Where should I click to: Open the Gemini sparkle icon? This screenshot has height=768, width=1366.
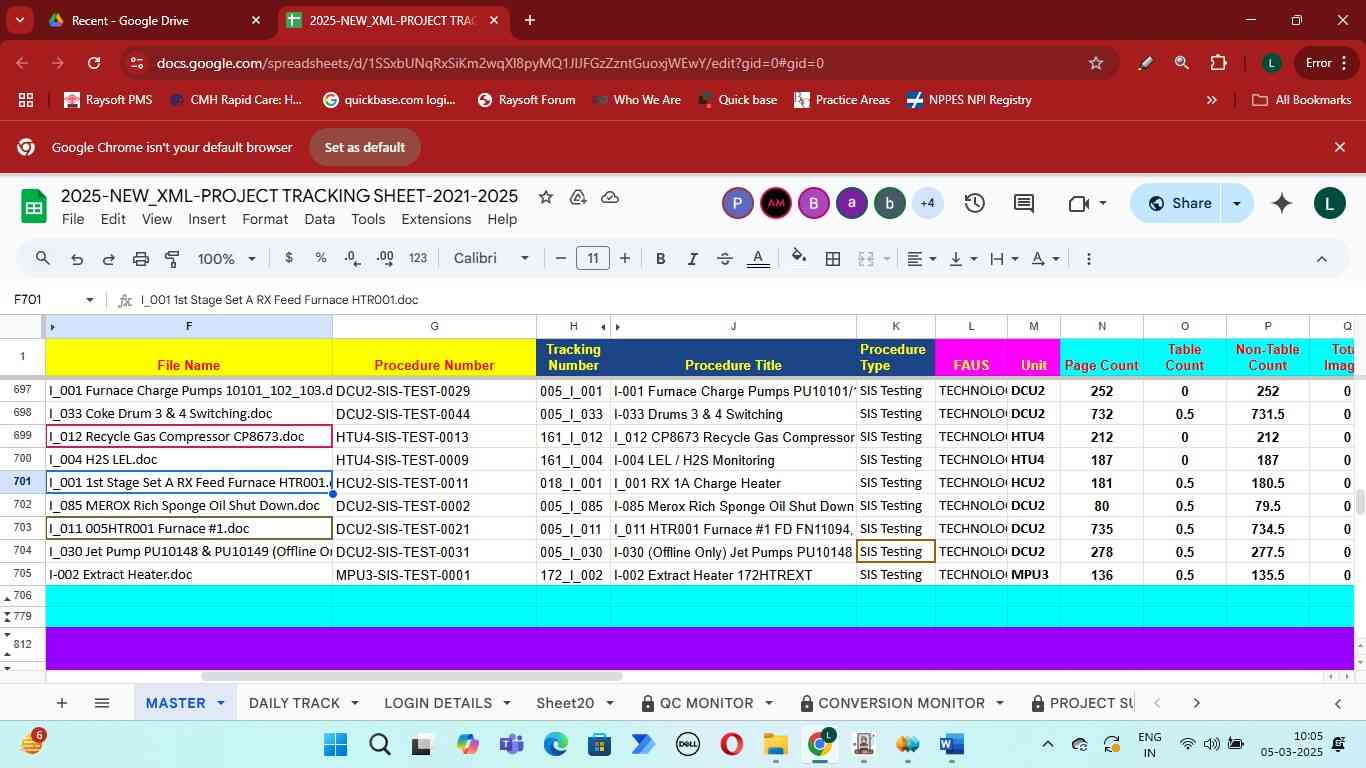pyautogui.click(x=1282, y=203)
